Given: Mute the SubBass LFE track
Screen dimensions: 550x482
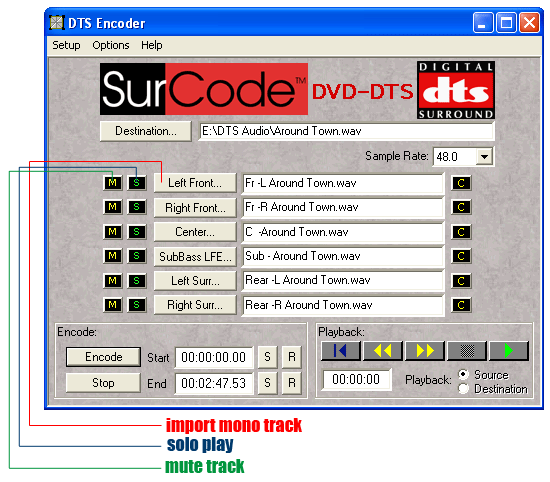Looking at the screenshot, I should click(x=113, y=256).
